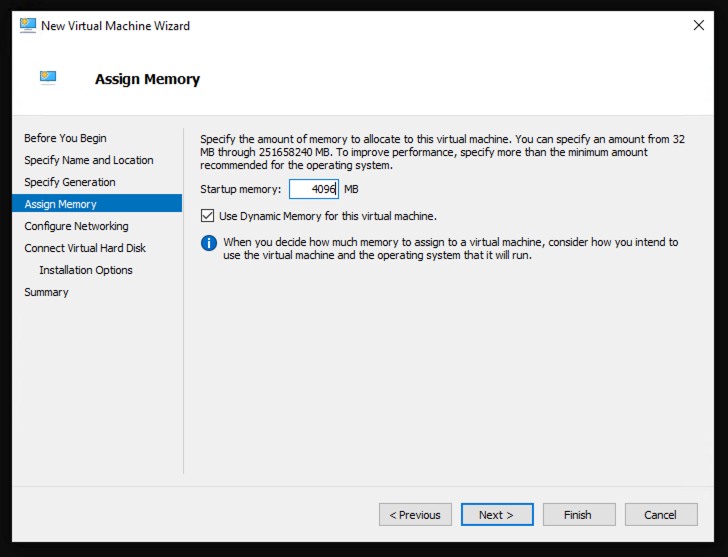Screen dimensions: 728x557
Task: Click the Assign Memory page heading
Action: click(147, 79)
